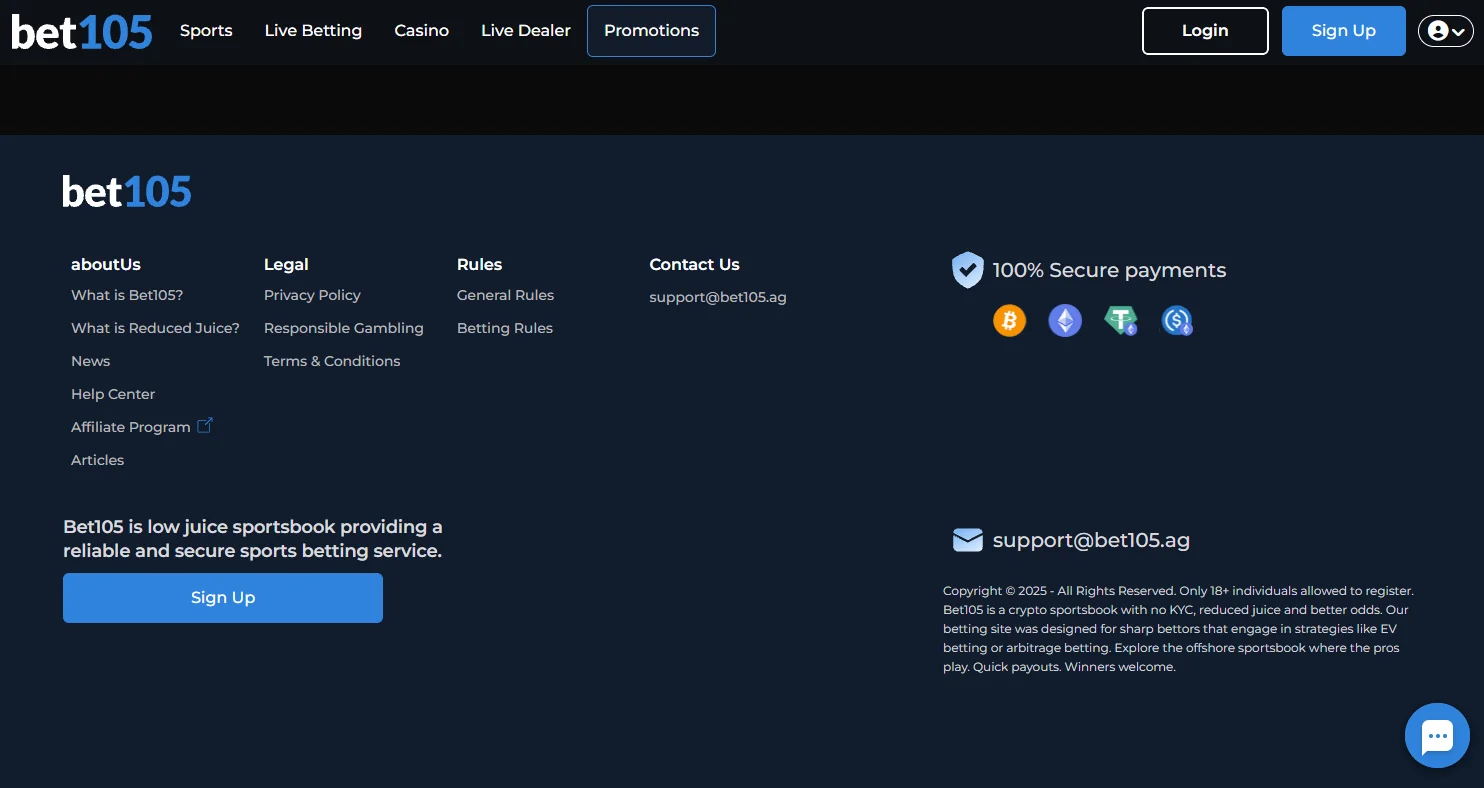The image size is (1484, 788).
Task: Click the Contact Us heading
Action: [x=694, y=264]
